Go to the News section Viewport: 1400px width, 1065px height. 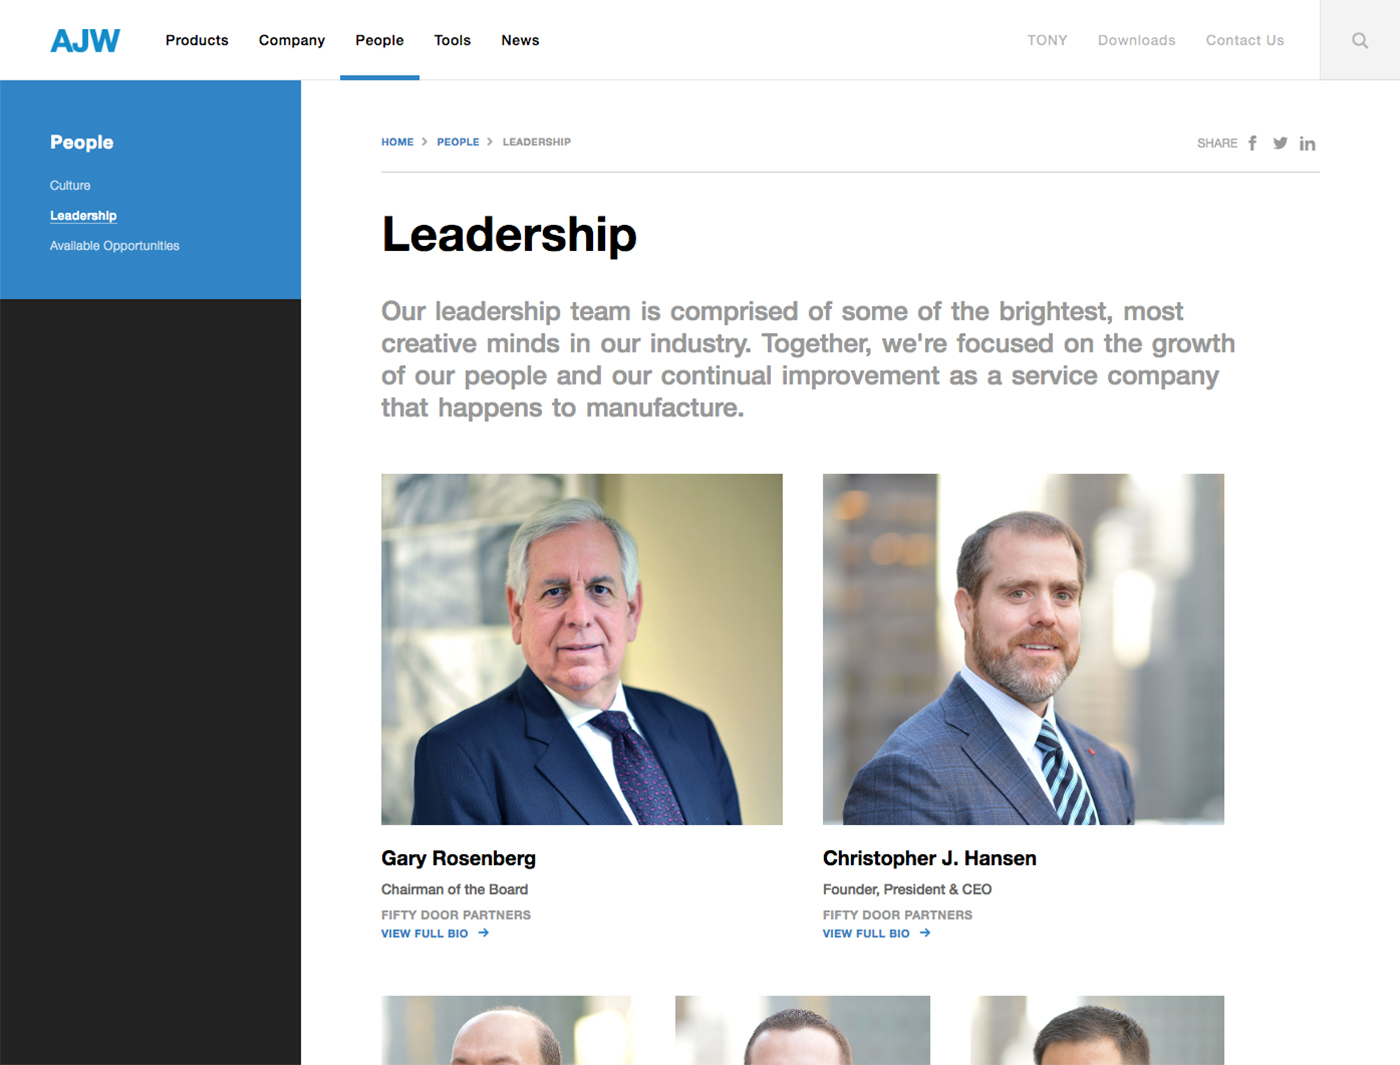[520, 40]
